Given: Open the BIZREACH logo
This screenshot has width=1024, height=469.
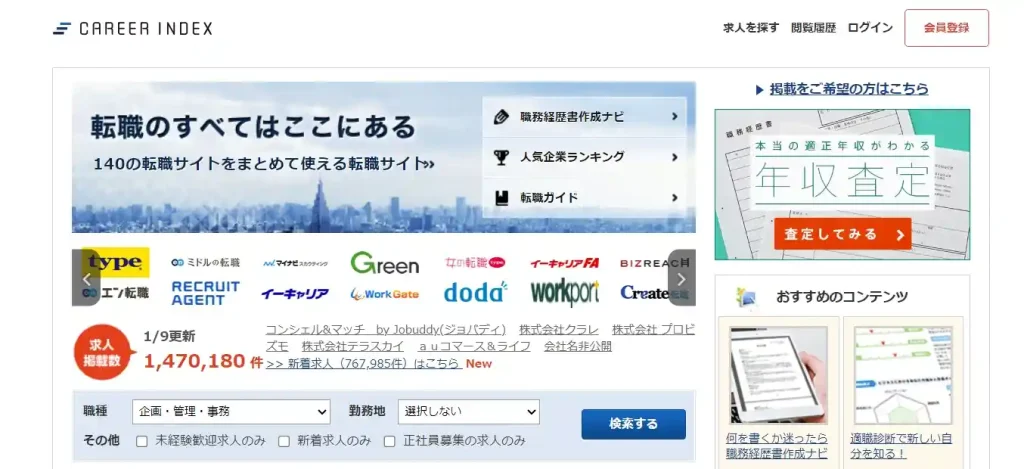Looking at the screenshot, I should (x=654, y=263).
